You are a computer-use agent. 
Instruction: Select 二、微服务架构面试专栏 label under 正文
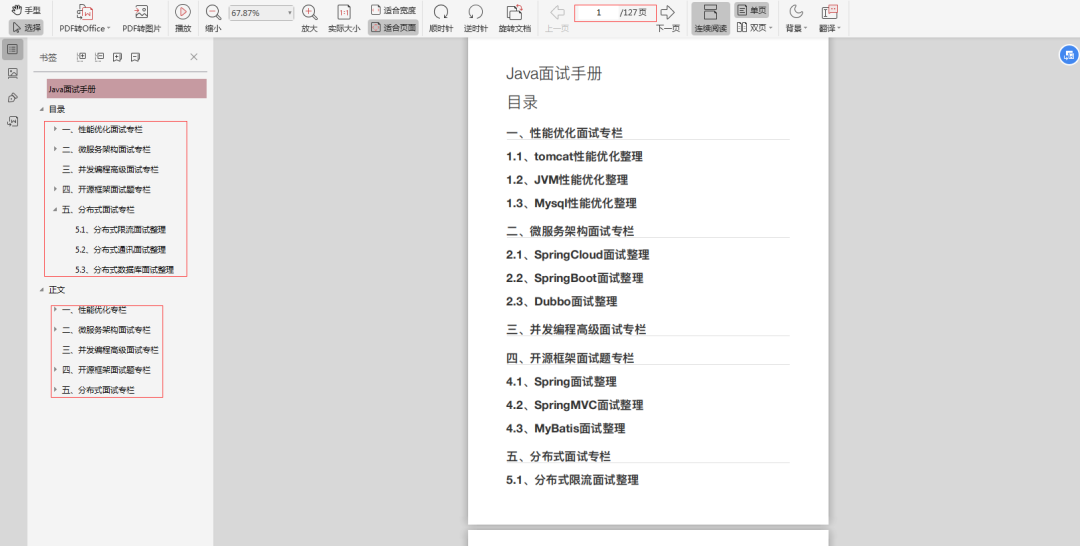coord(106,330)
